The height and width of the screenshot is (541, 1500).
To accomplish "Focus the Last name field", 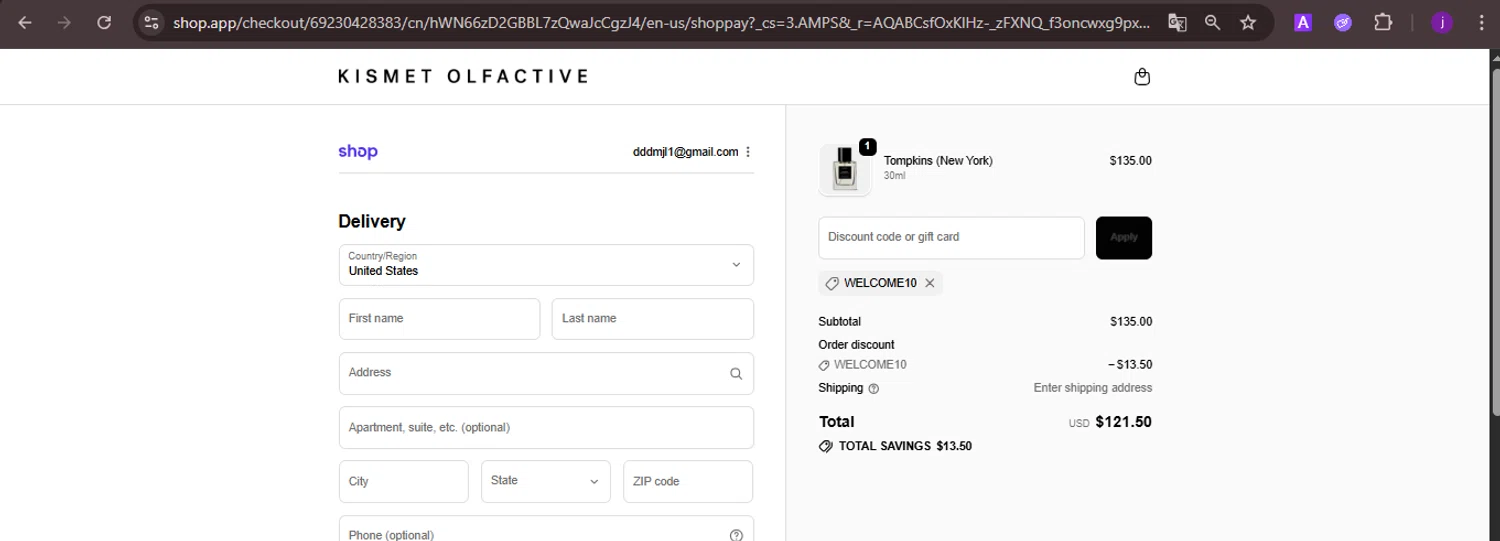I will tap(653, 319).
